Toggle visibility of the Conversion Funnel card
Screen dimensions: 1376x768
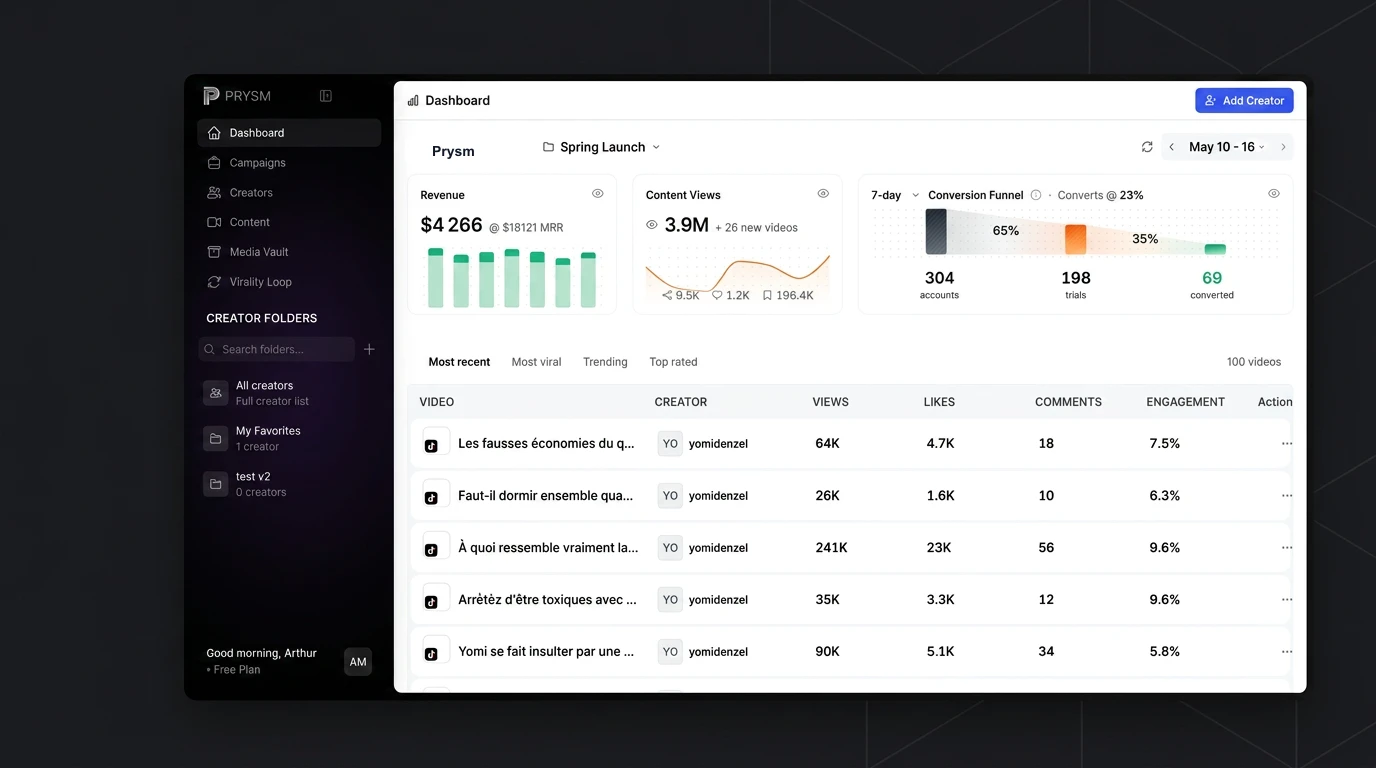click(1274, 194)
